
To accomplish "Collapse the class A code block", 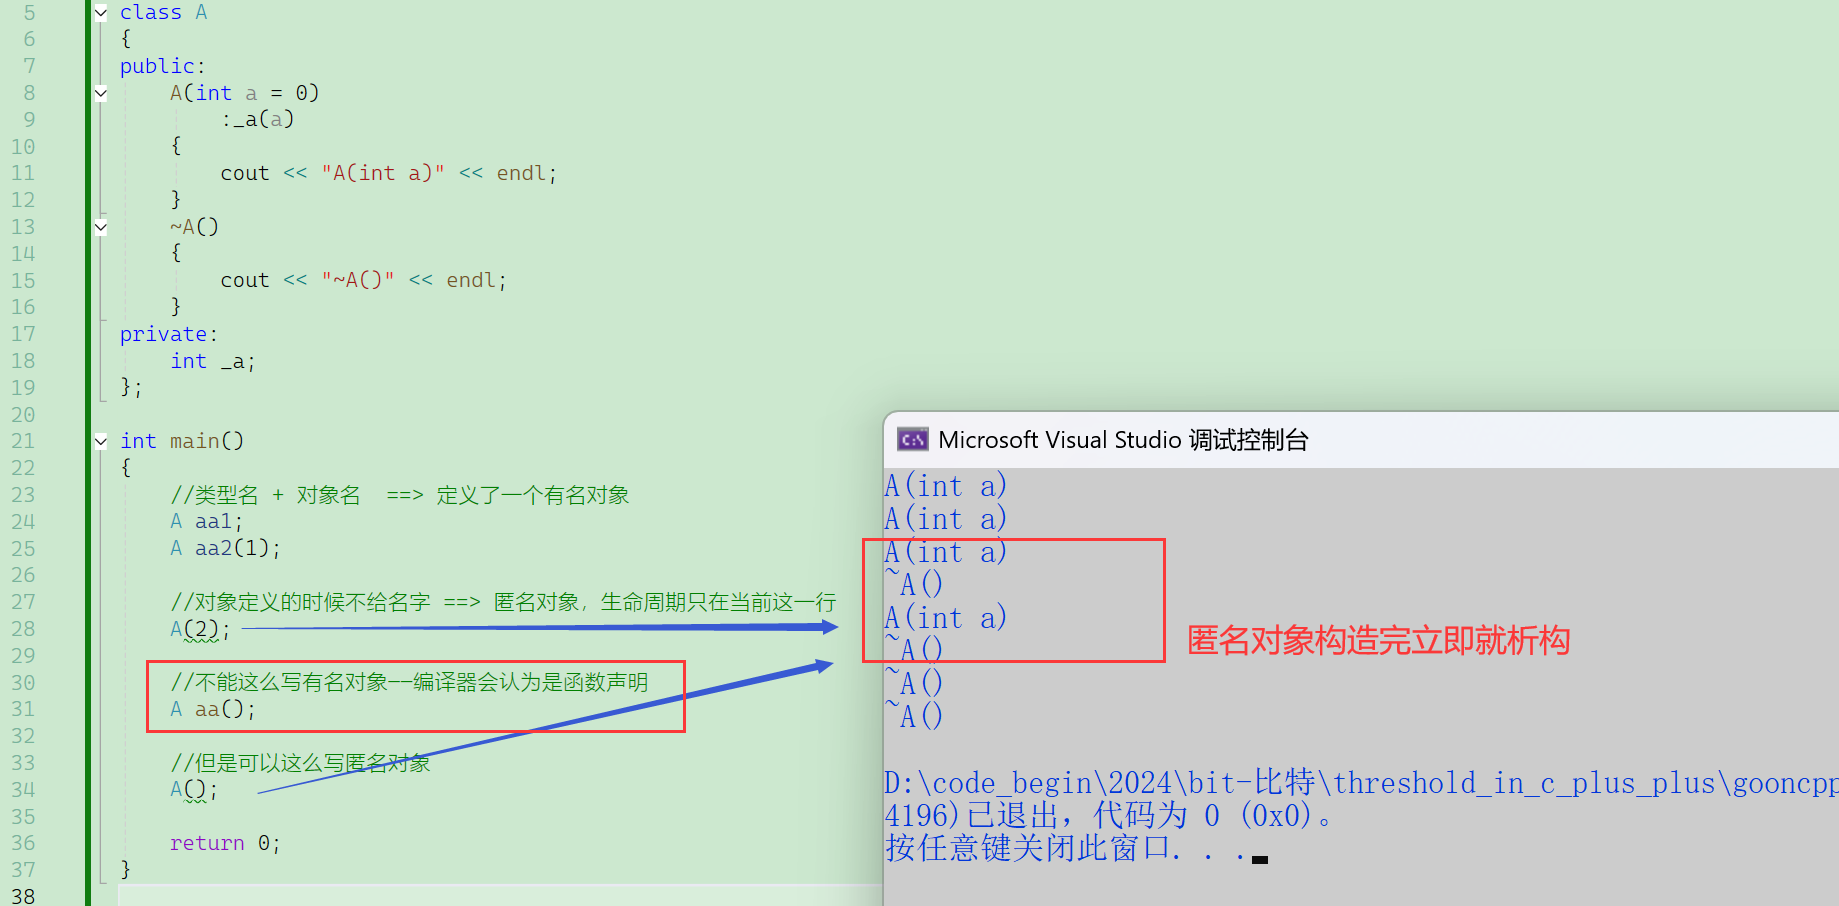I will tap(101, 13).
